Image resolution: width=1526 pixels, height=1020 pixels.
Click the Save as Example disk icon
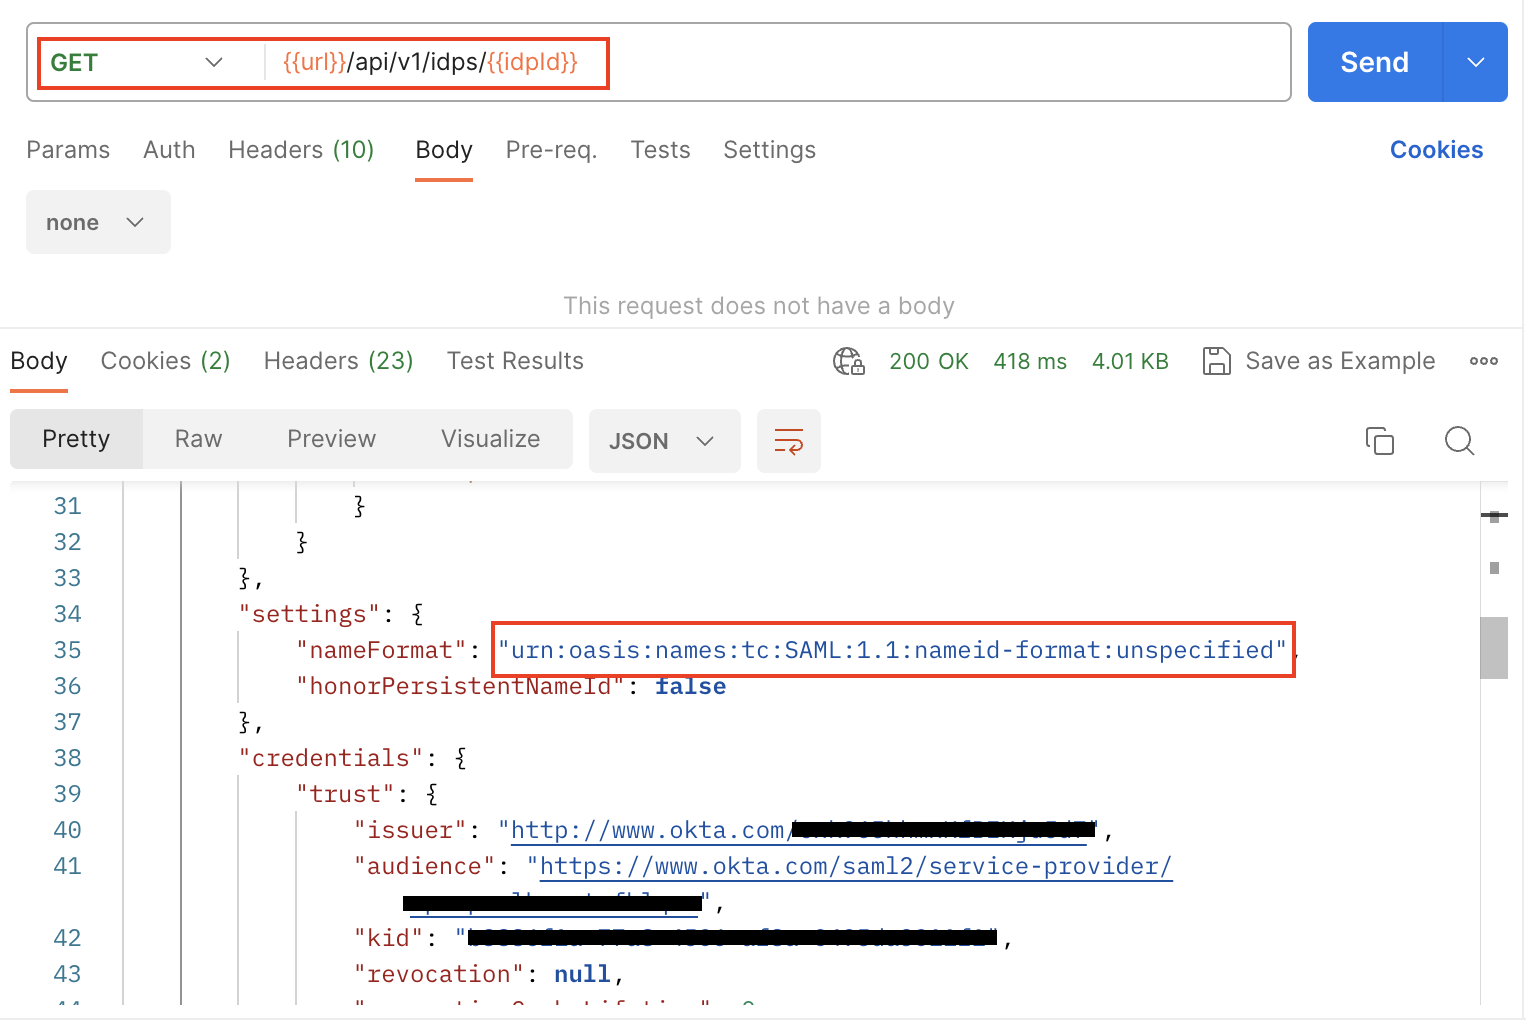pos(1216,361)
